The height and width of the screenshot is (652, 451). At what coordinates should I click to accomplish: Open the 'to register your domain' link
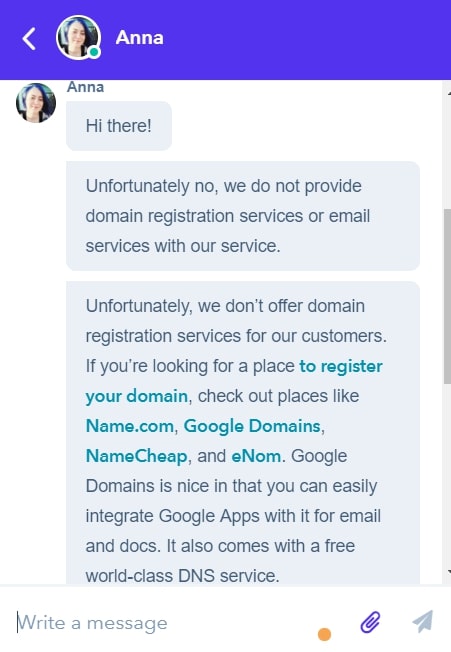click(234, 381)
